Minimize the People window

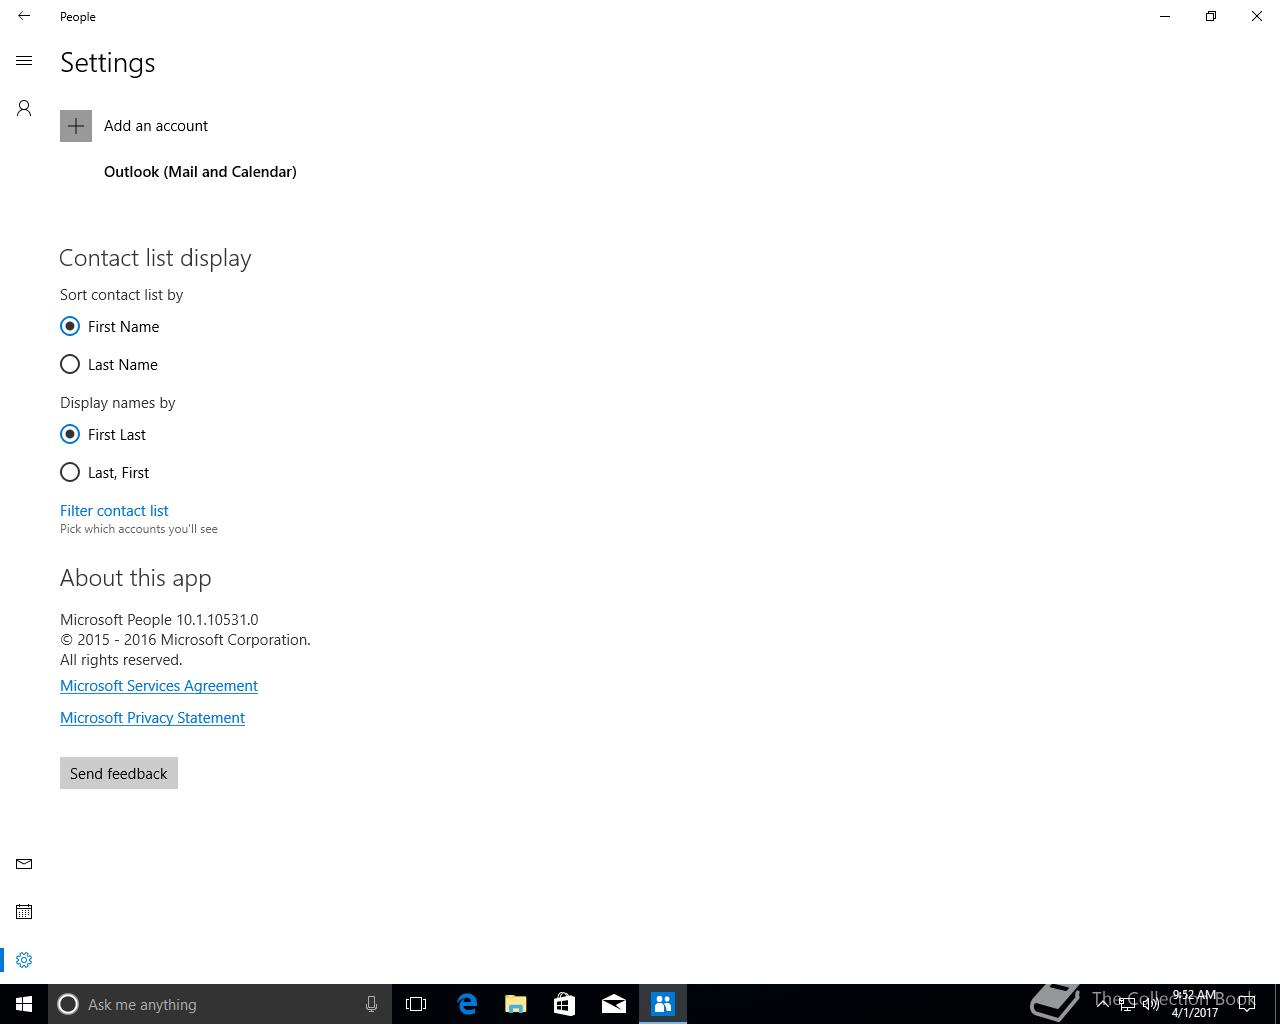pyautogui.click(x=1165, y=16)
